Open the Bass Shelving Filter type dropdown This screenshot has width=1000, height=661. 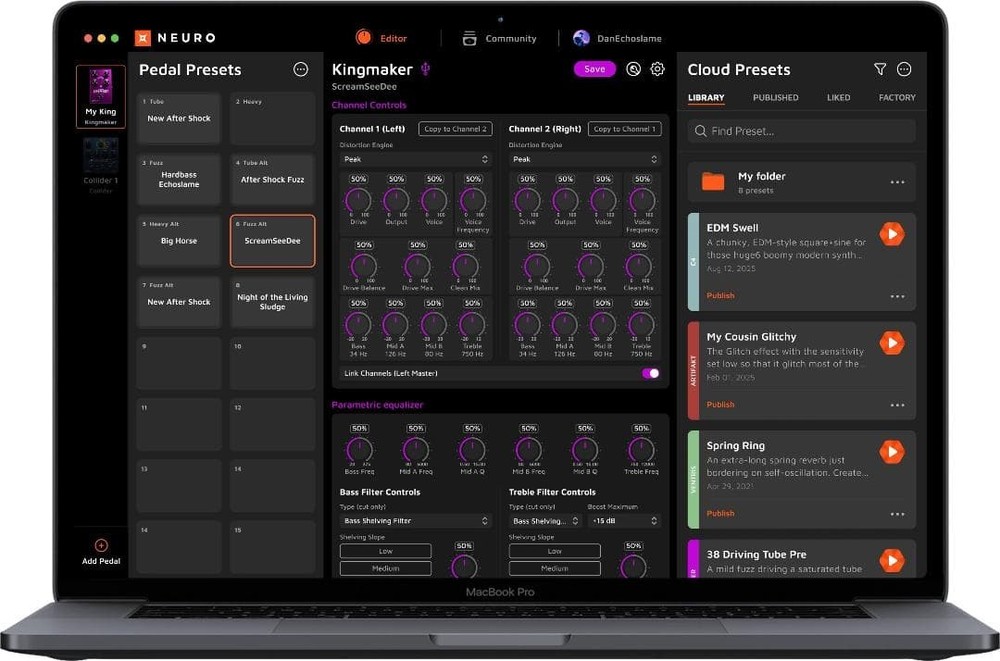pos(415,521)
